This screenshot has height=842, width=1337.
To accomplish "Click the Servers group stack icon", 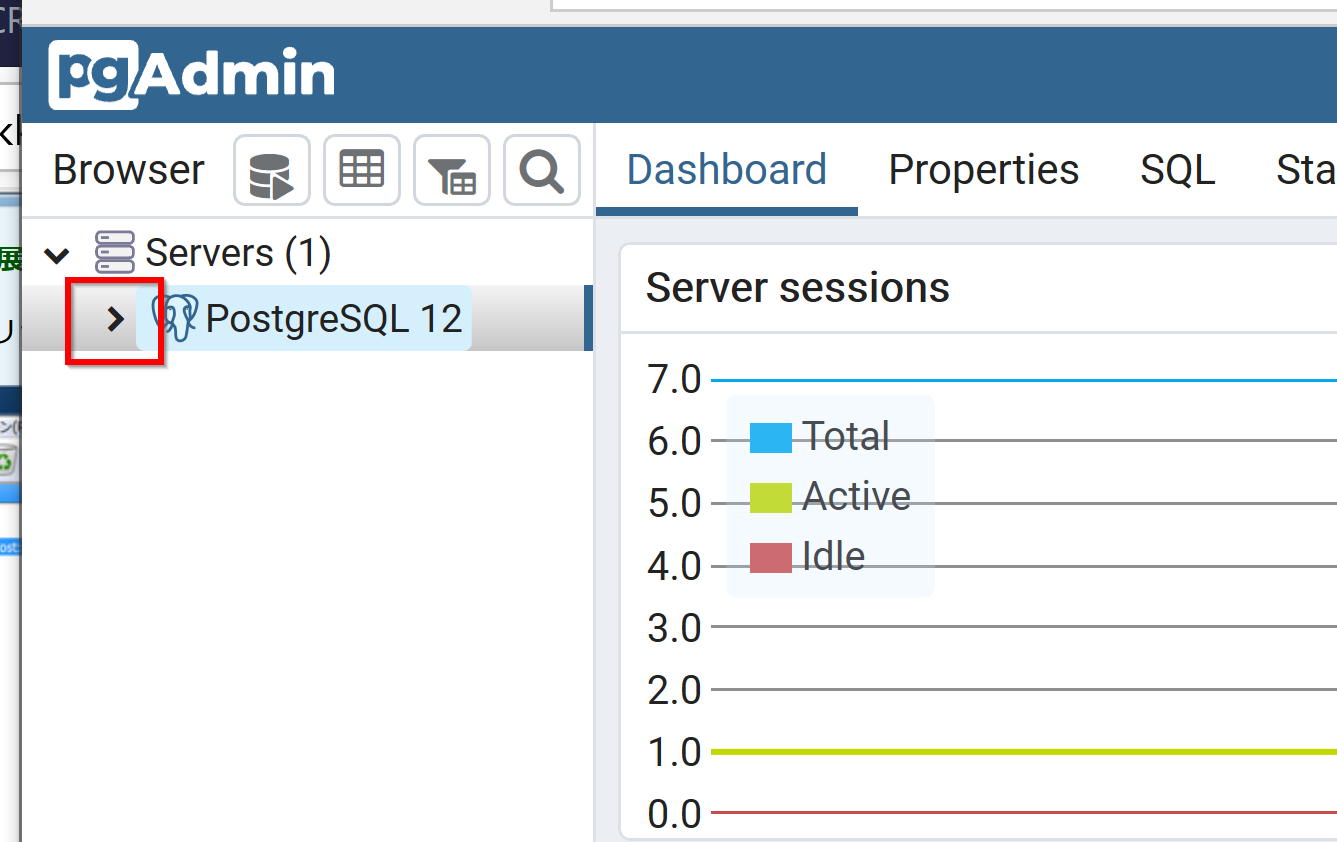I will pos(114,253).
